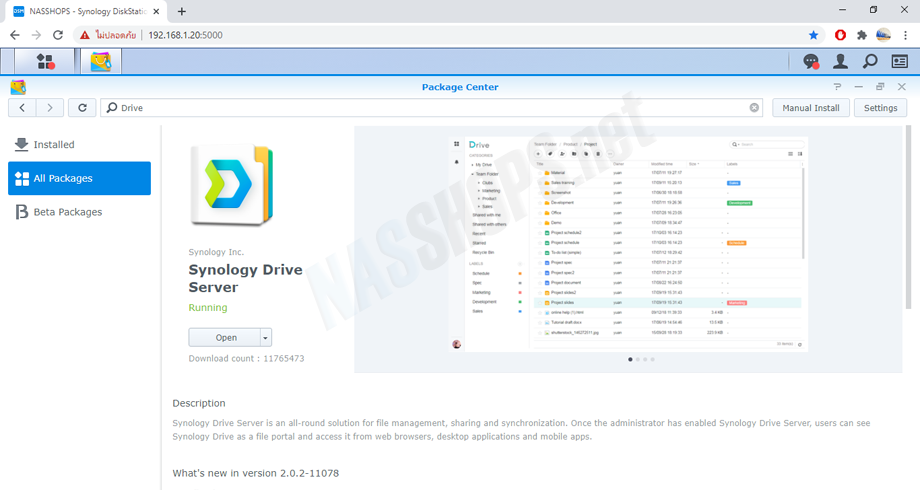Click the Package Center search field
The image size is (920, 490).
[431, 107]
